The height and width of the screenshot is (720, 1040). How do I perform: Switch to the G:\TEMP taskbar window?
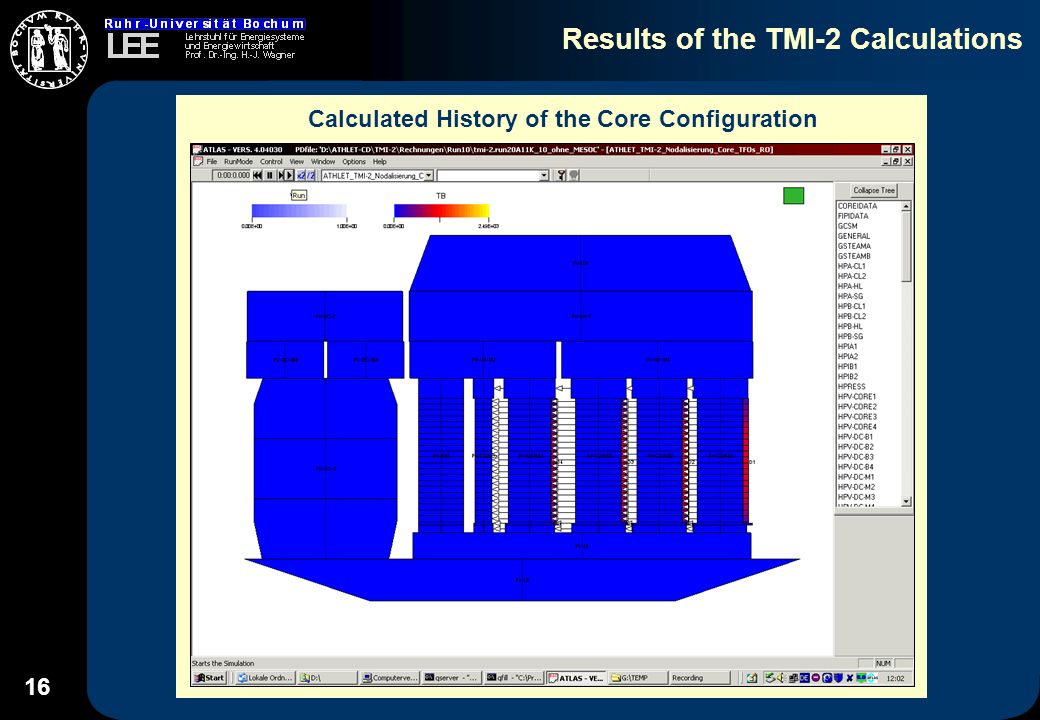(x=637, y=678)
